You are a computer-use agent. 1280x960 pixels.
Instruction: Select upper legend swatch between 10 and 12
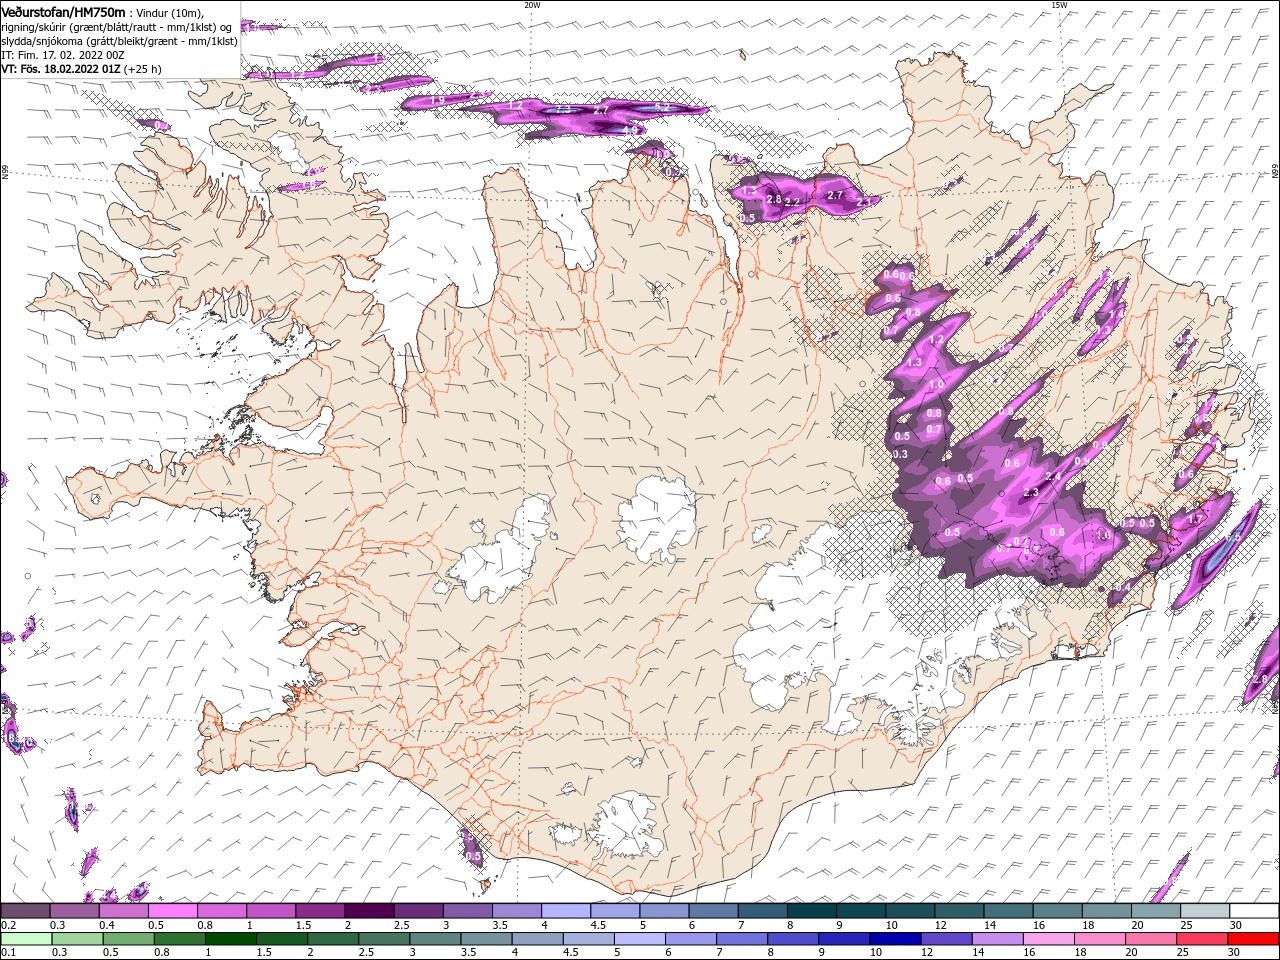pos(910,910)
